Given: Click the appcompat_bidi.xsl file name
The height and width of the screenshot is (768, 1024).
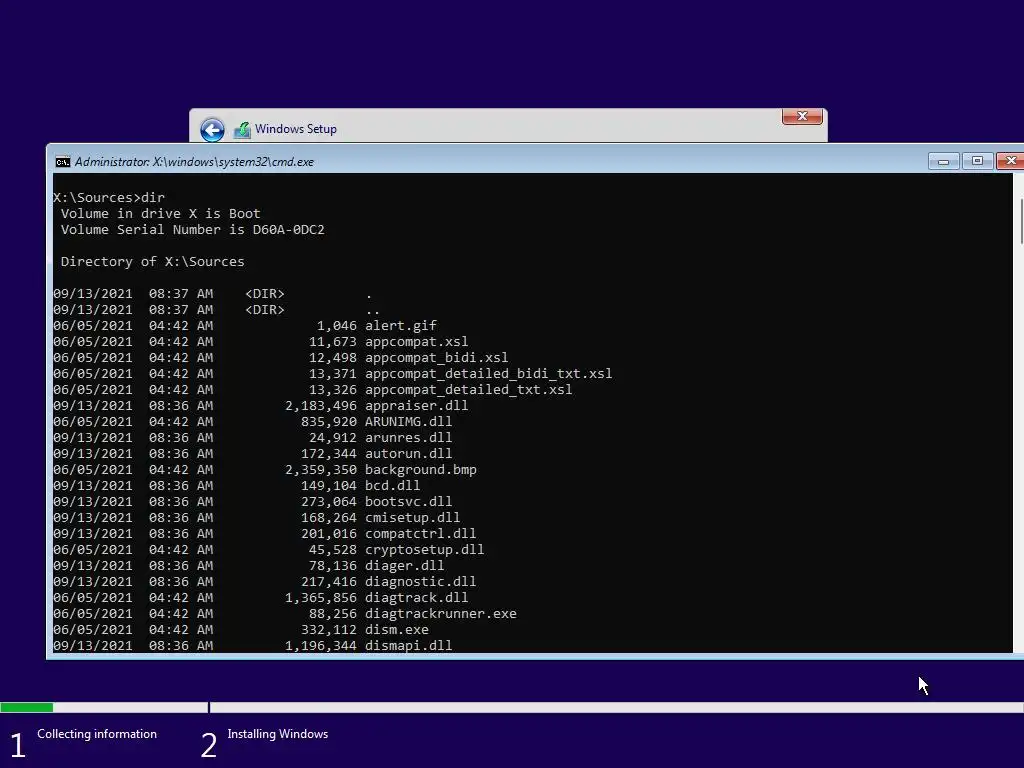Looking at the screenshot, I should click(x=437, y=358).
